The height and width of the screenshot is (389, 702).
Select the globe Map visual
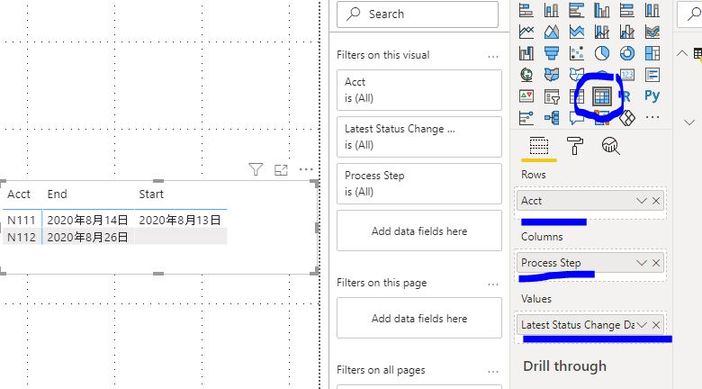click(526, 74)
